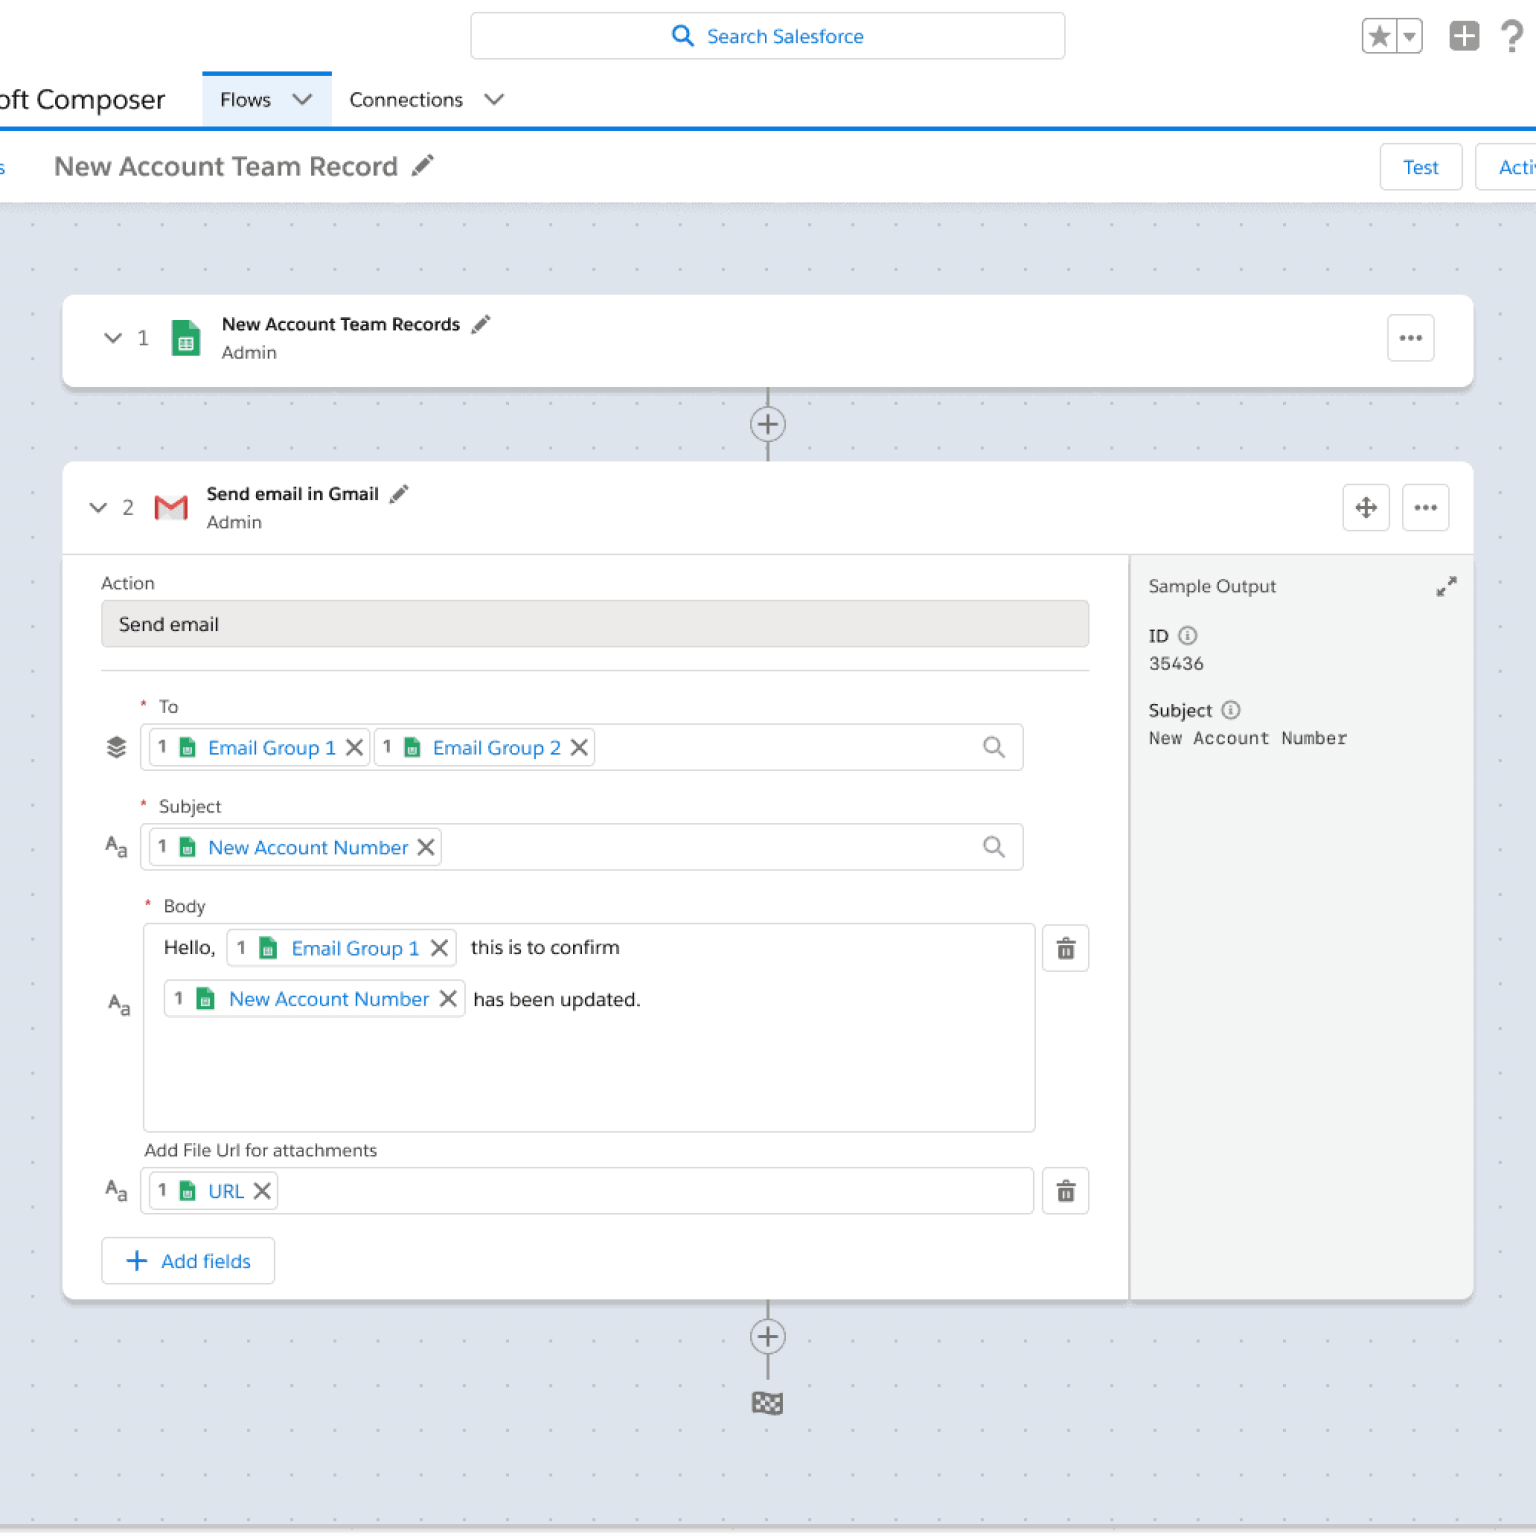Click the search icon in the Subject field

(994, 847)
